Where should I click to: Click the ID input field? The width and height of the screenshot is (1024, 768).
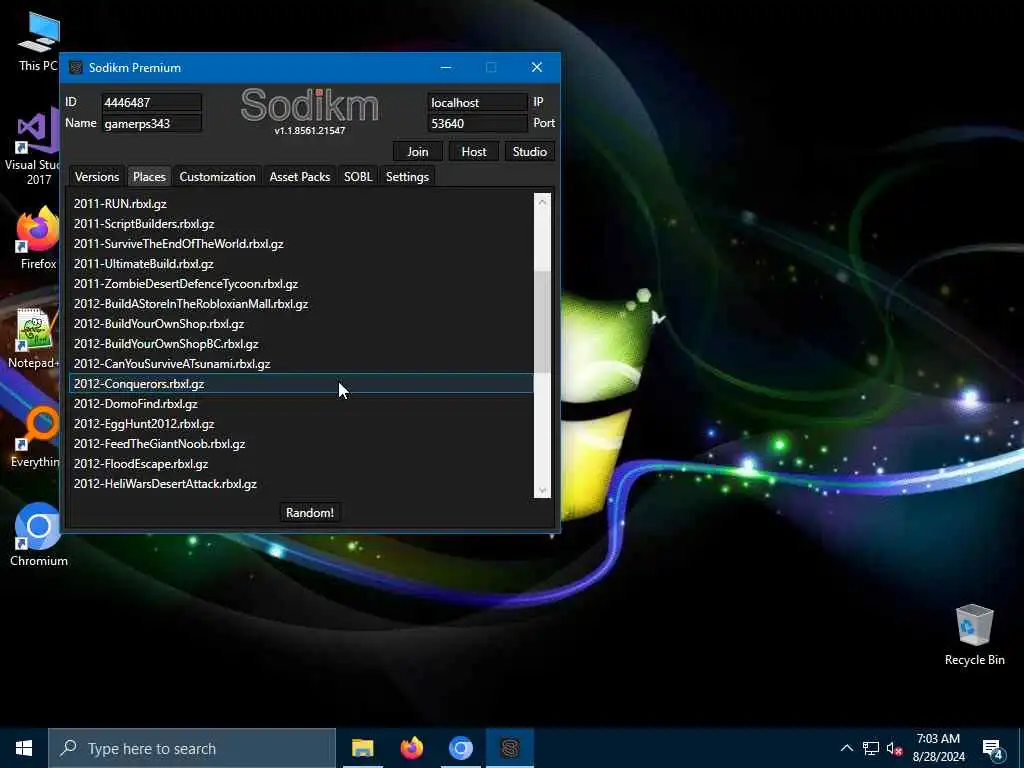[152, 103]
